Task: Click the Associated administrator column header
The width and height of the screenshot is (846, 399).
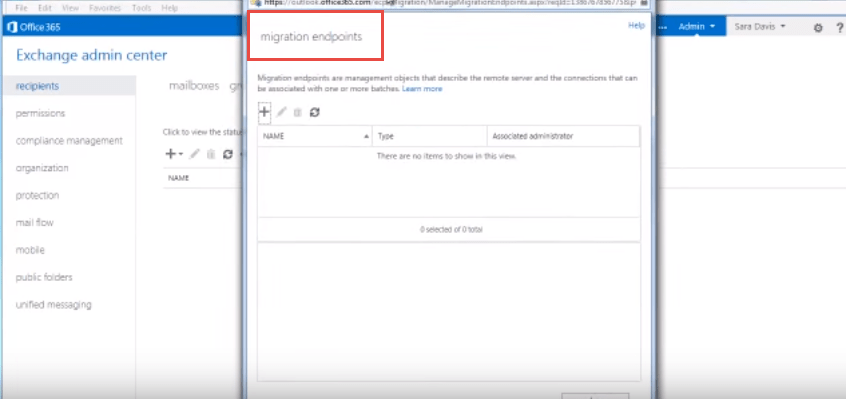Action: click(x=563, y=136)
